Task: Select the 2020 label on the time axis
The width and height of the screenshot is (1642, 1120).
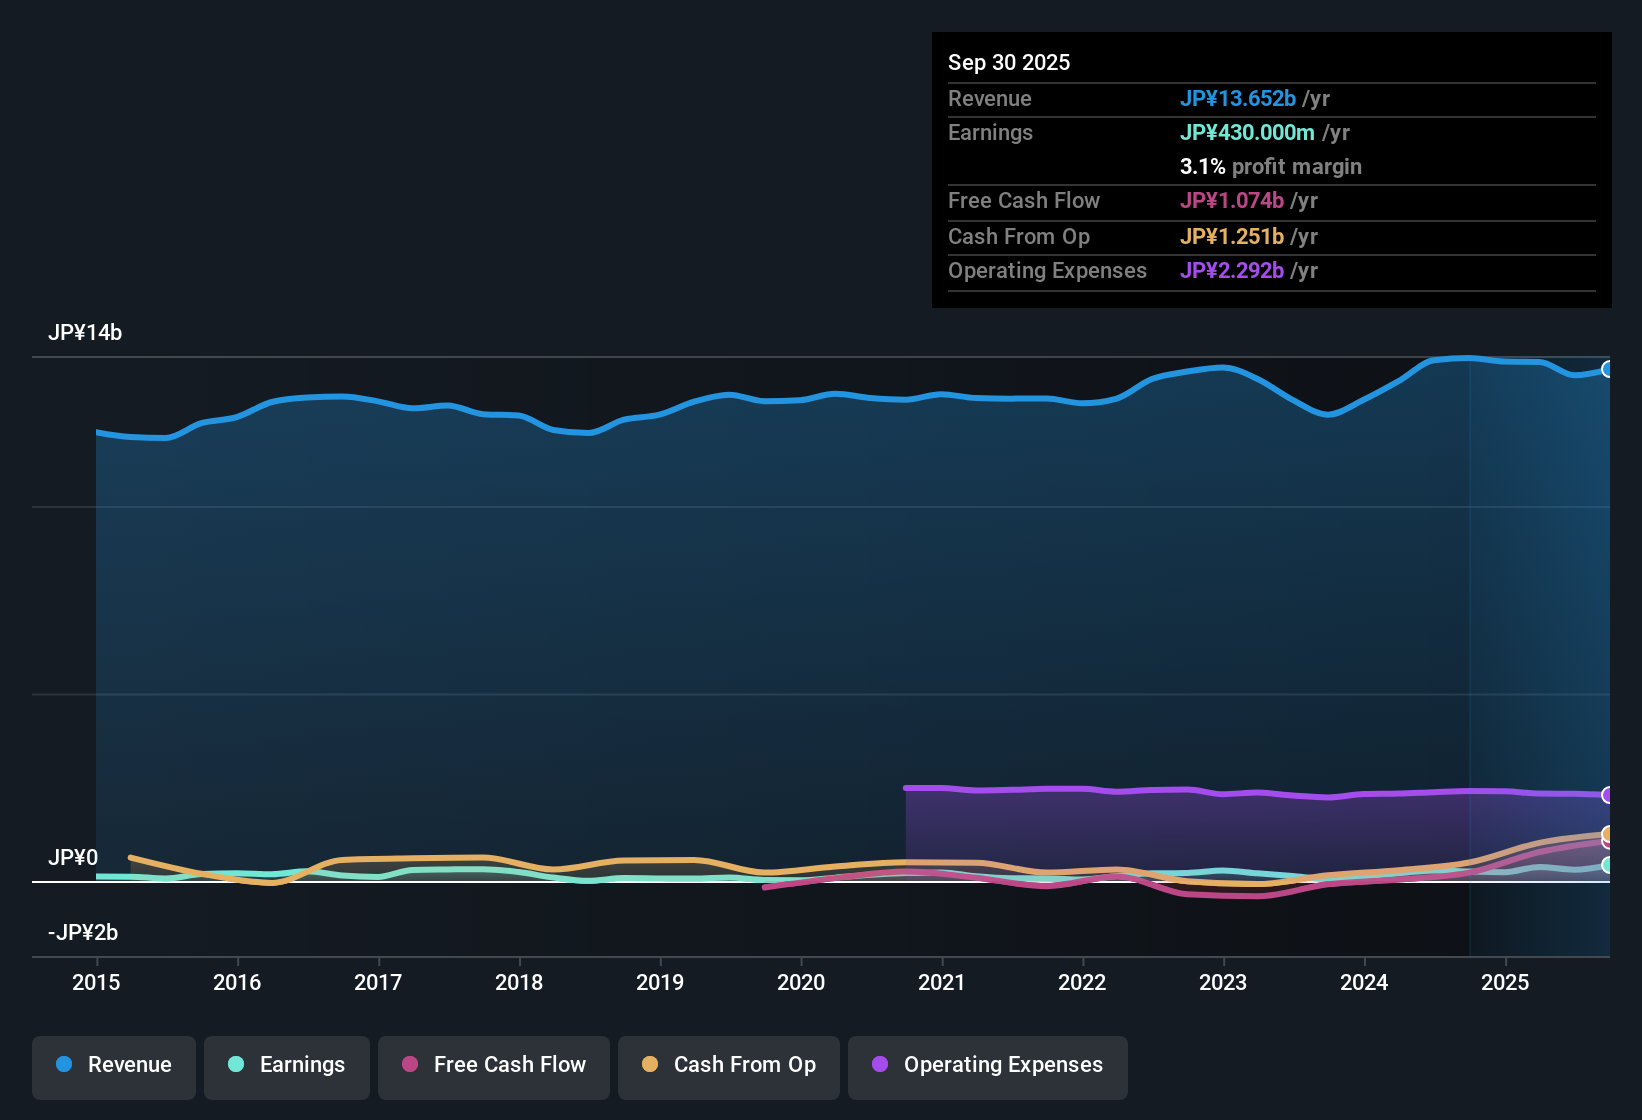Action: coord(800,983)
